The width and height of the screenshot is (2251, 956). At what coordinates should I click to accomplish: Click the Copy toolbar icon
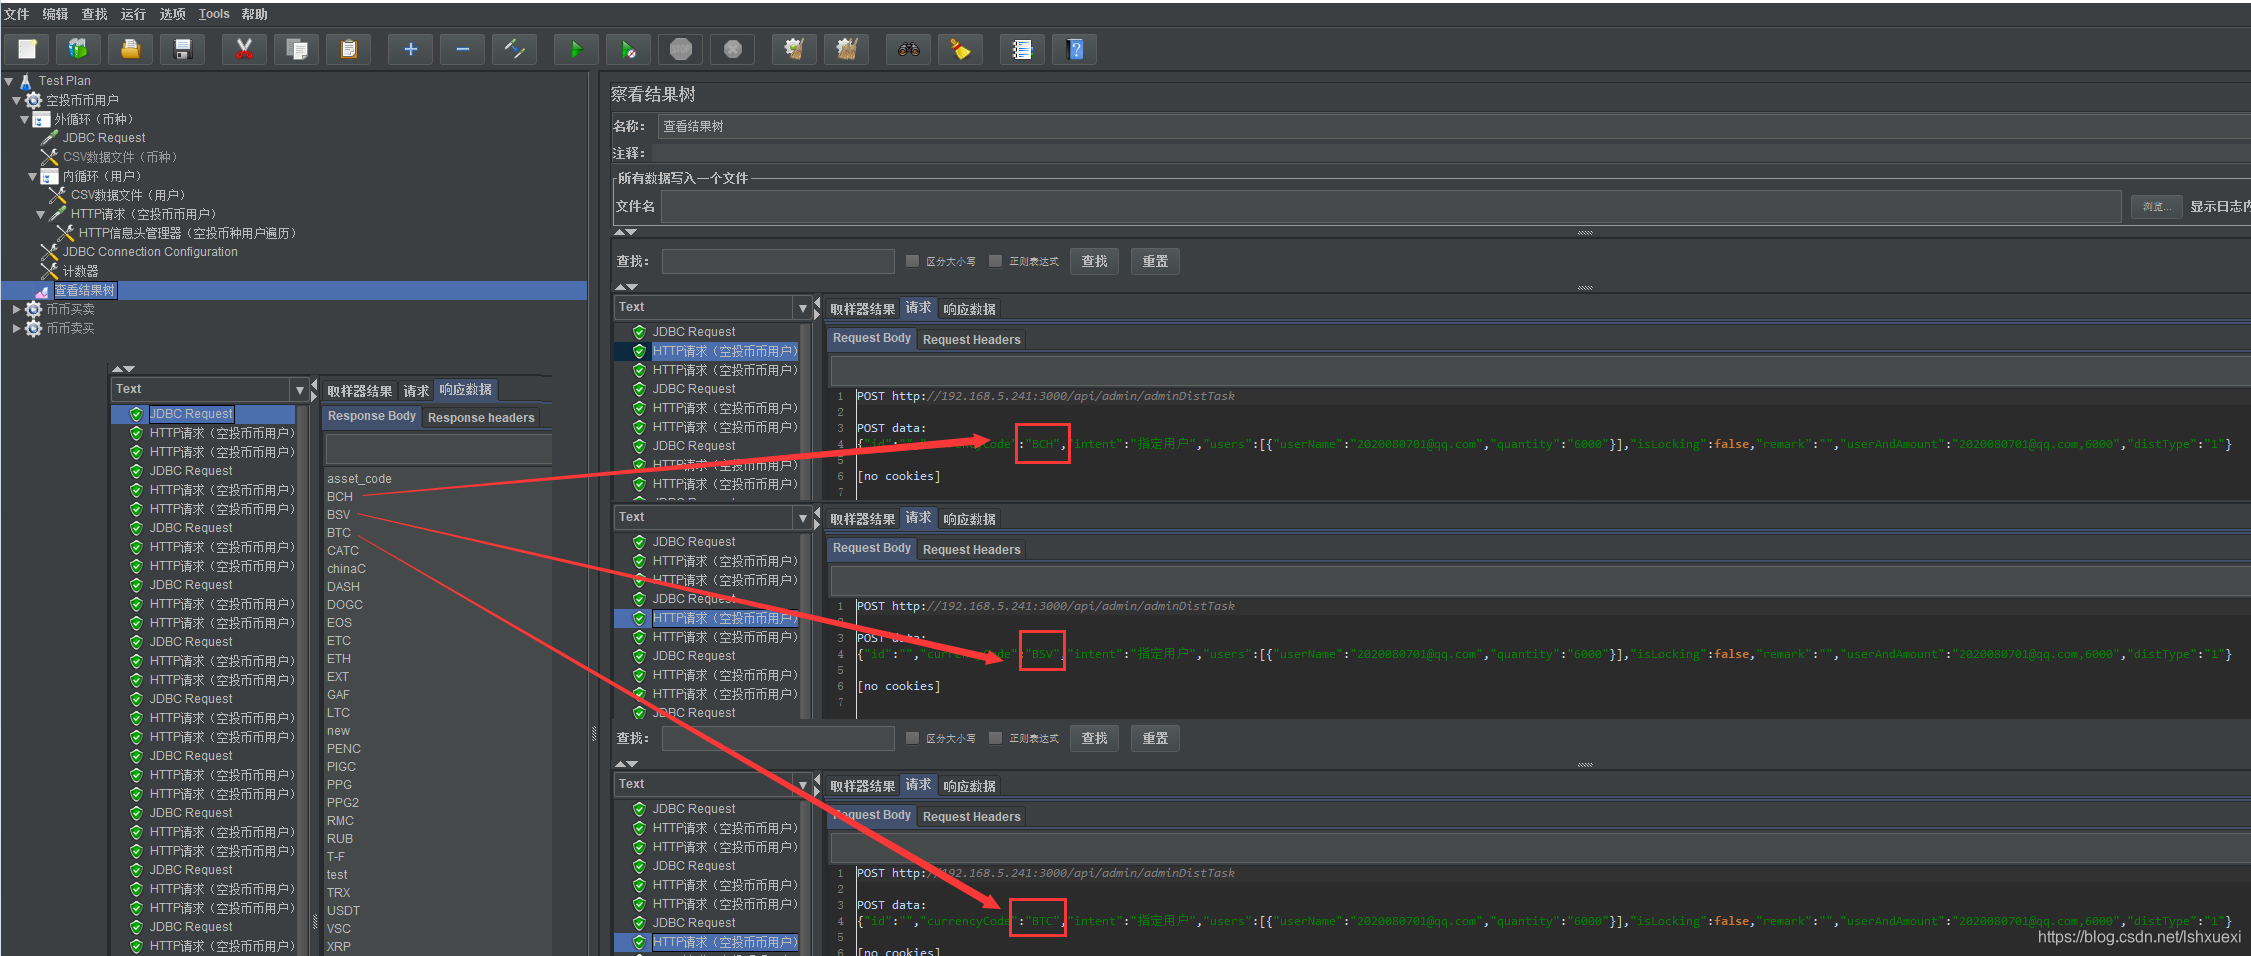click(x=297, y=49)
